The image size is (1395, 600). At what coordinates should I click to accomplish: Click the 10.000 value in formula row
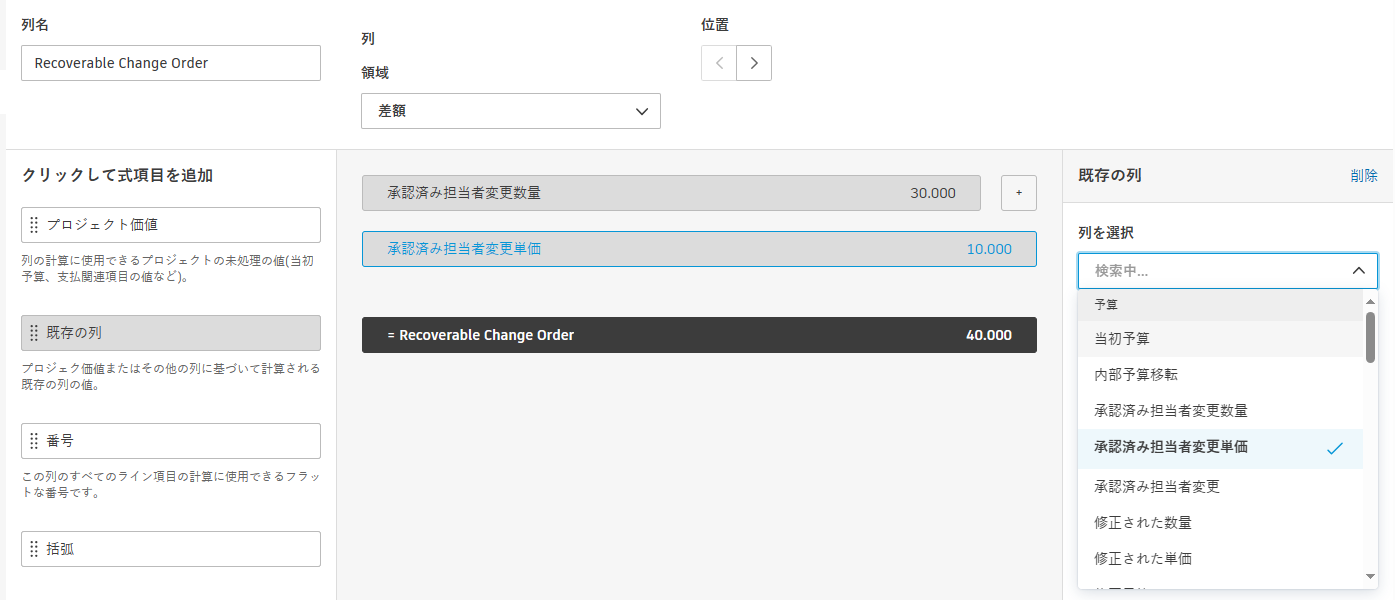(x=989, y=249)
